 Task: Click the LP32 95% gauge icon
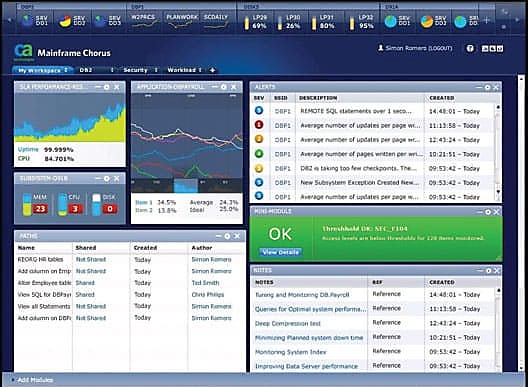(352, 23)
